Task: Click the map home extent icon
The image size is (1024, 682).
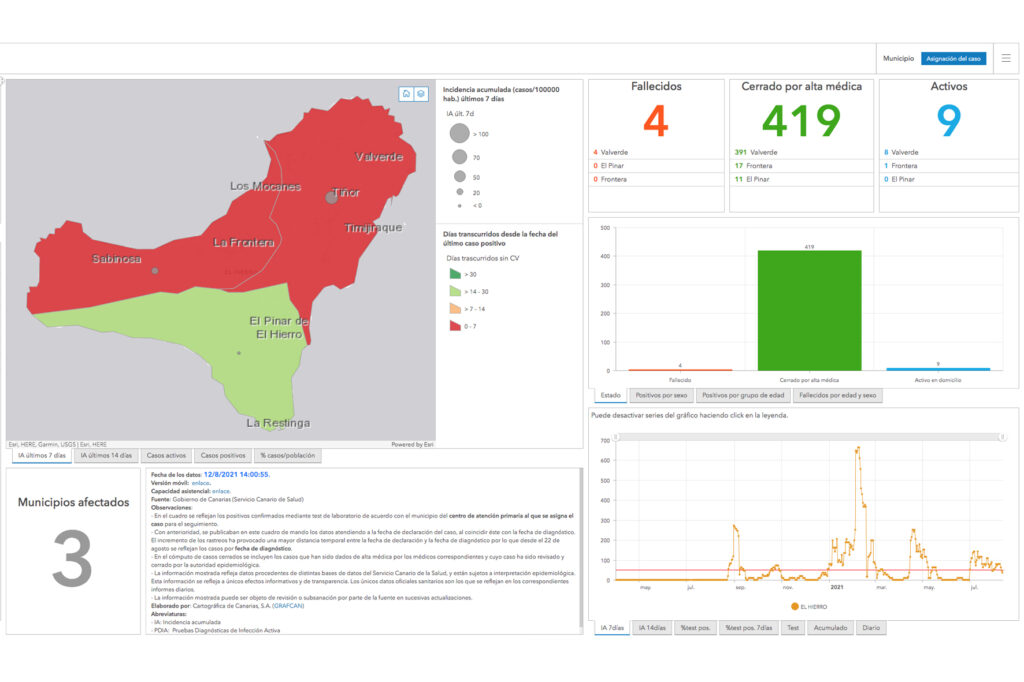Action: [407, 93]
